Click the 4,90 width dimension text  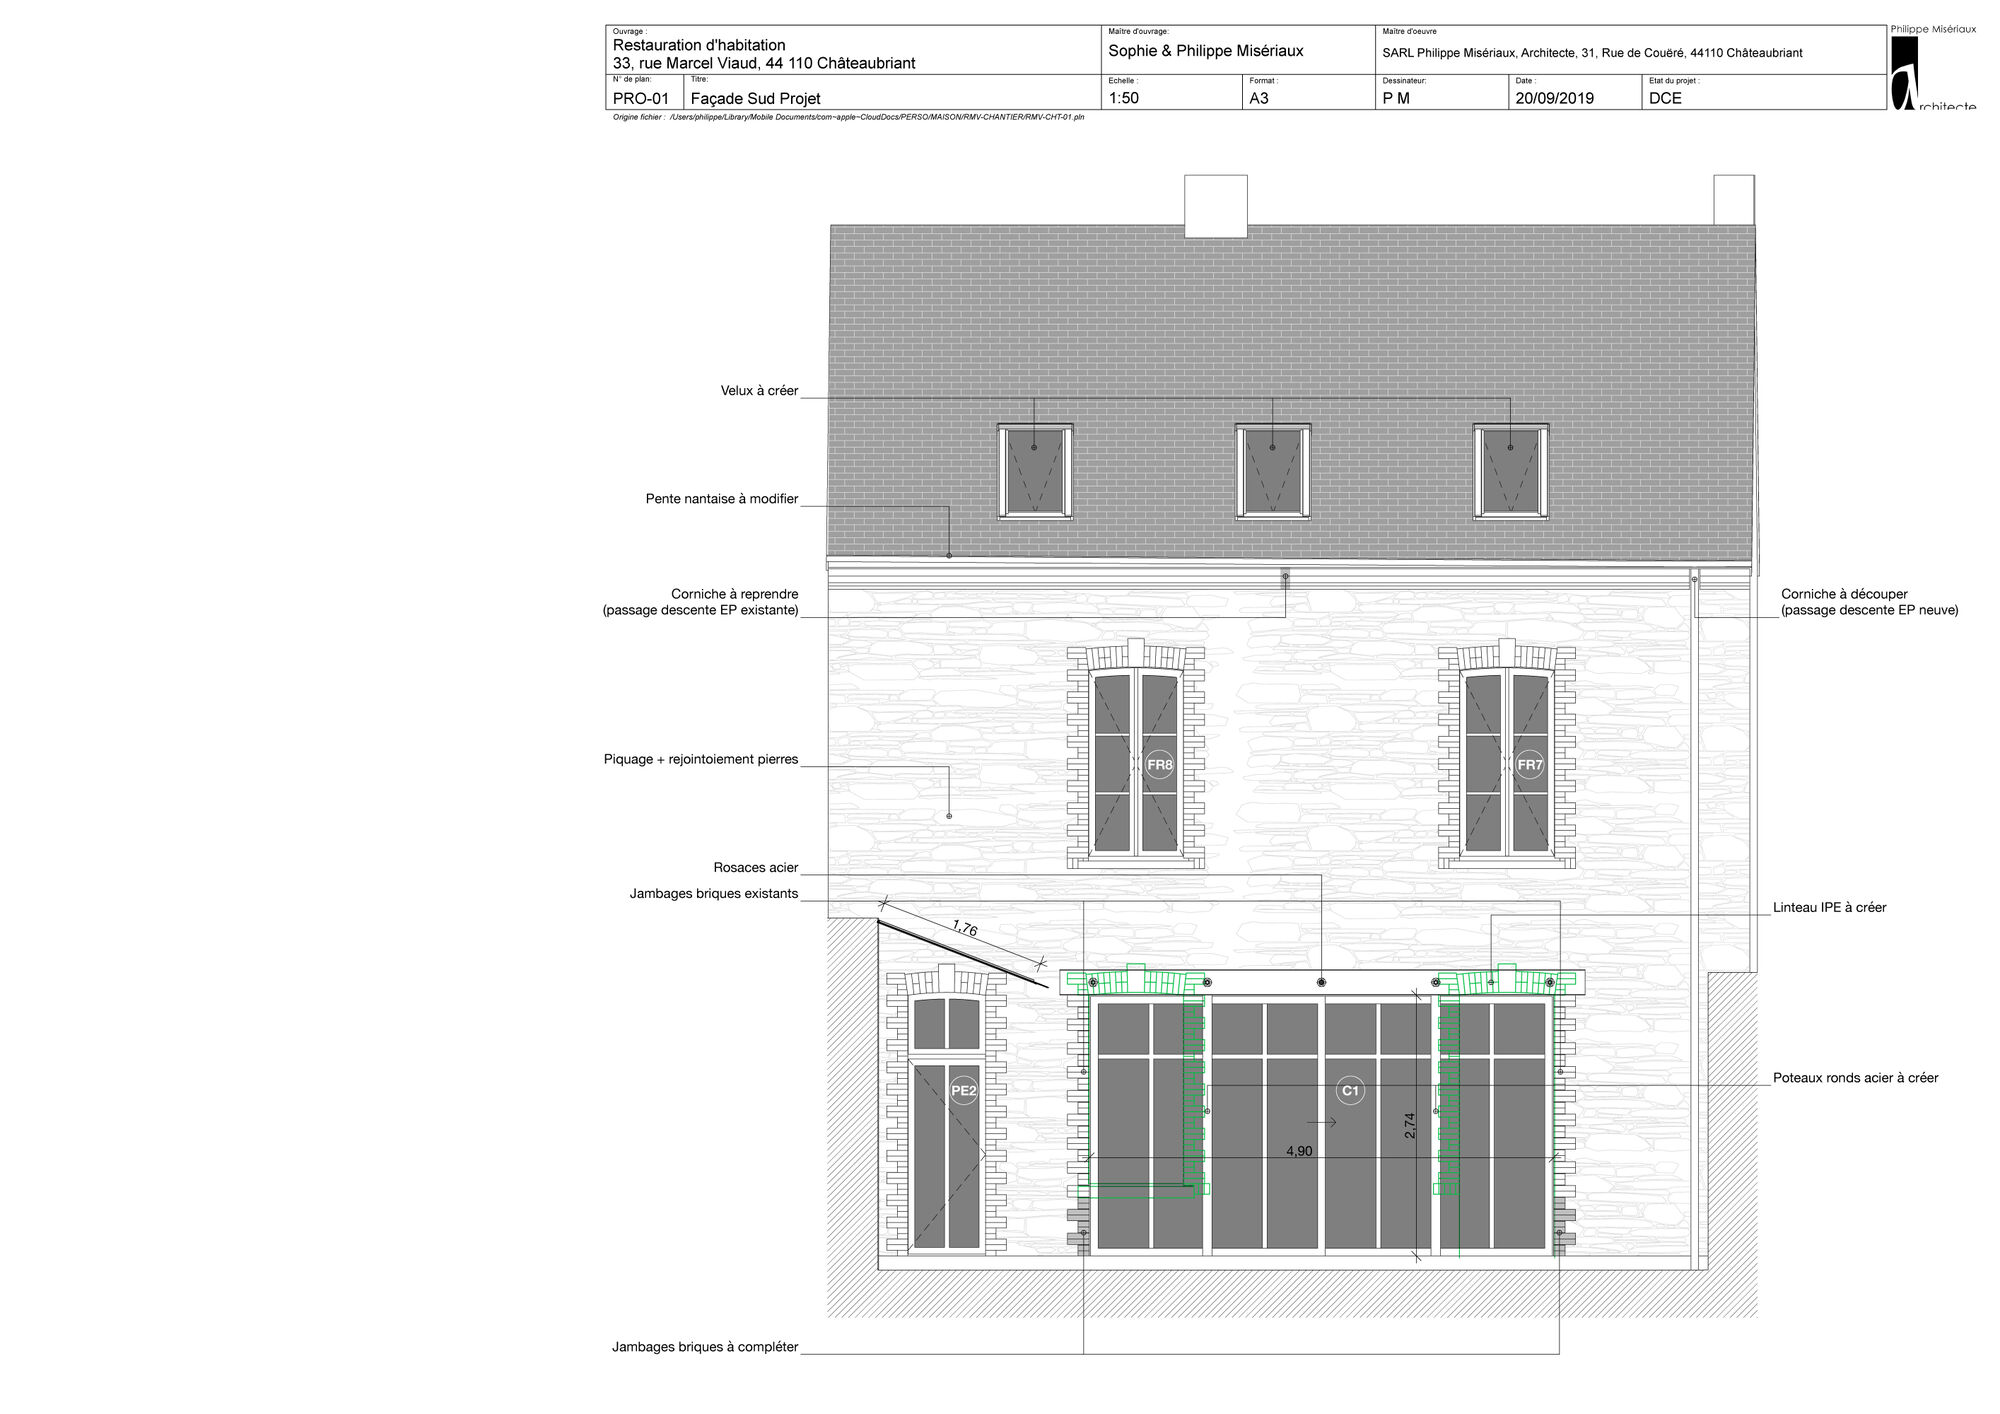[1299, 1152]
